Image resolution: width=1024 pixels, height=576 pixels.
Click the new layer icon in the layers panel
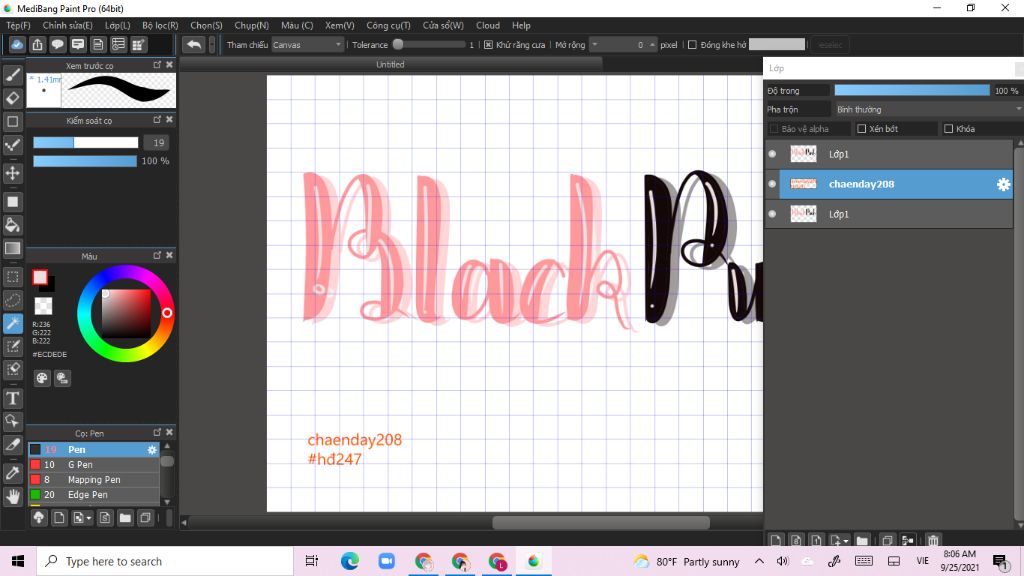click(x=775, y=541)
